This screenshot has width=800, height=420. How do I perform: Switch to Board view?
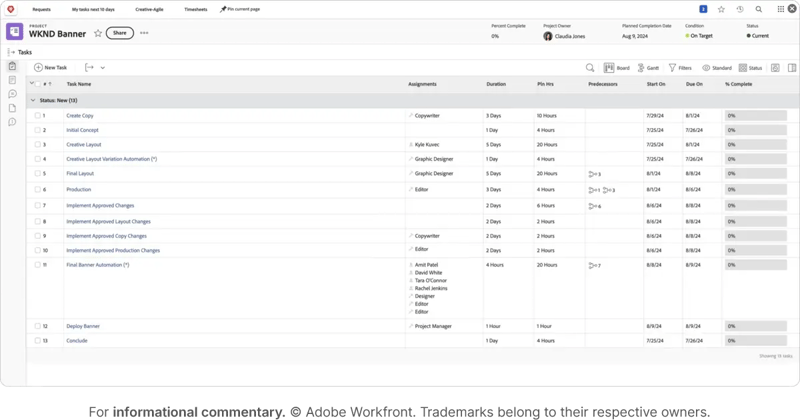tap(617, 68)
